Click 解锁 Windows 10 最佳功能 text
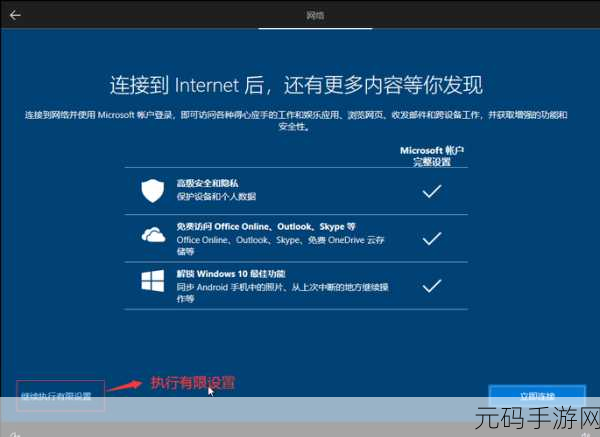The image size is (600, 437). pos(231,274)
